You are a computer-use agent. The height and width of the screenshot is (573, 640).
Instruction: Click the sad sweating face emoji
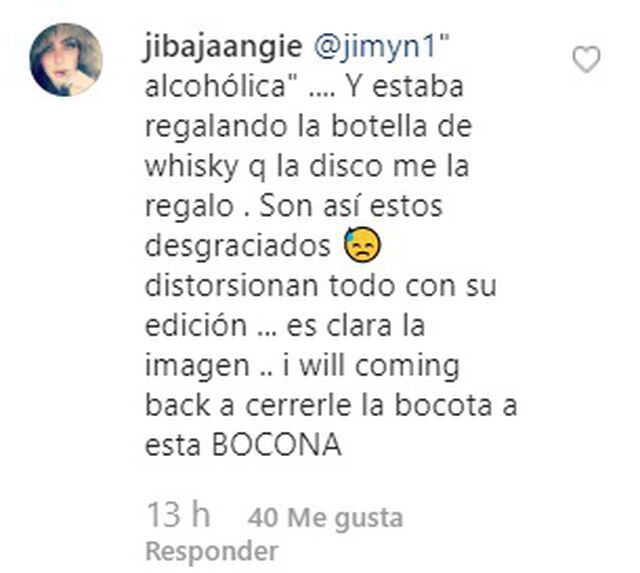[362, 244]
